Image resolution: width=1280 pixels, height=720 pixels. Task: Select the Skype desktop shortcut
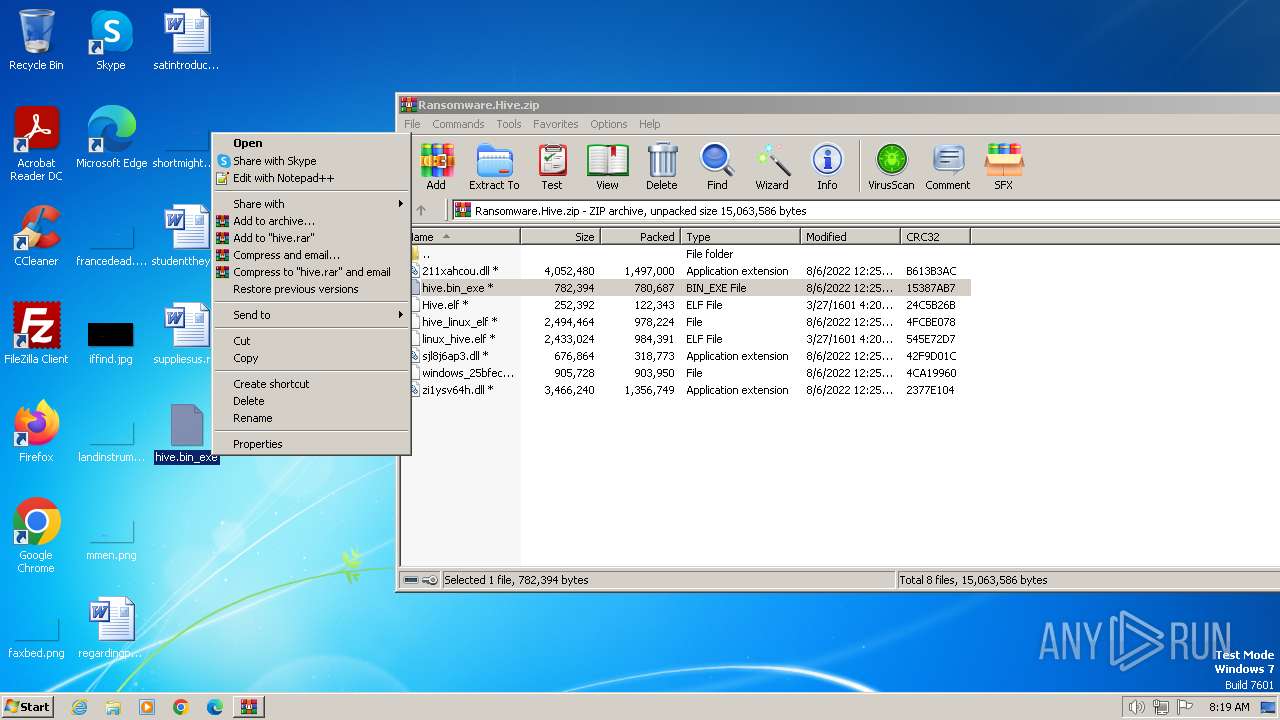click(111, 40)
